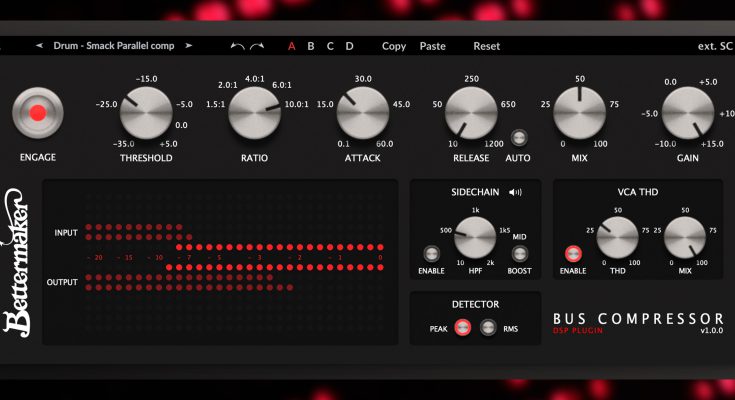Select RMS detector mode
The width and height of the screenshot is (735, 400).
488,327
